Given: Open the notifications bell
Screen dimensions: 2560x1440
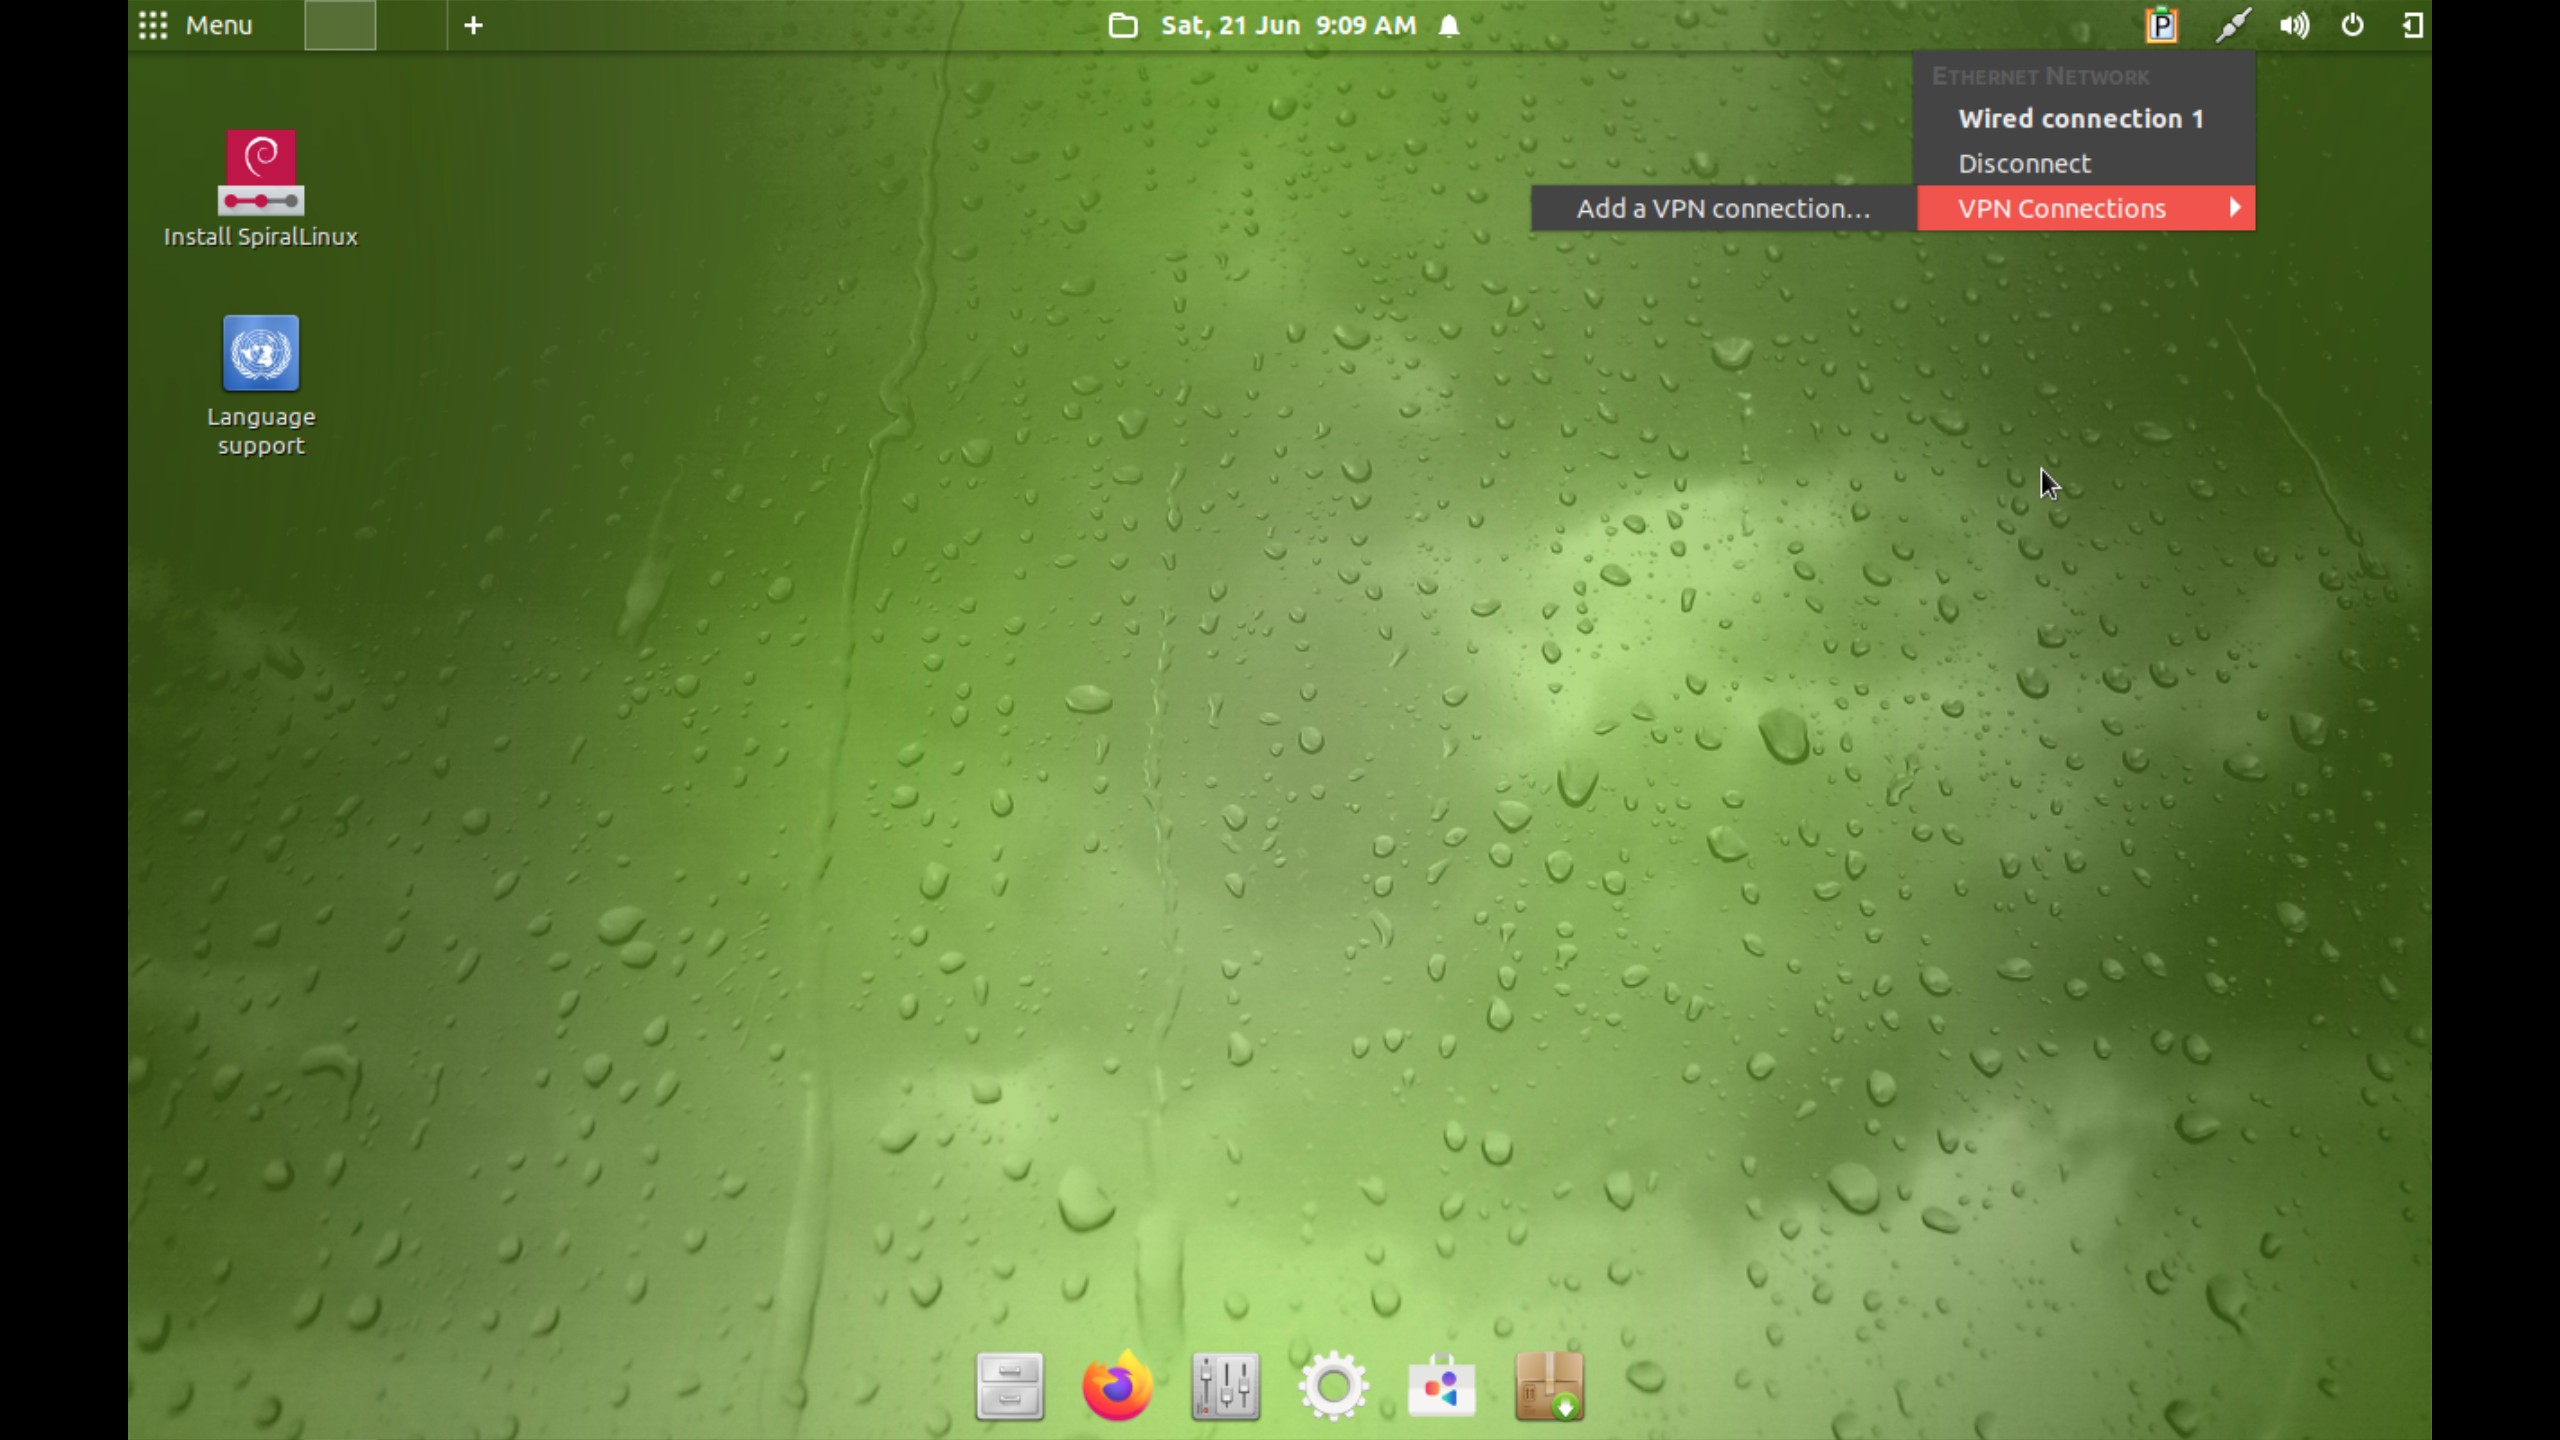Looking at the screenshot, I should [x=1449, y=25].
